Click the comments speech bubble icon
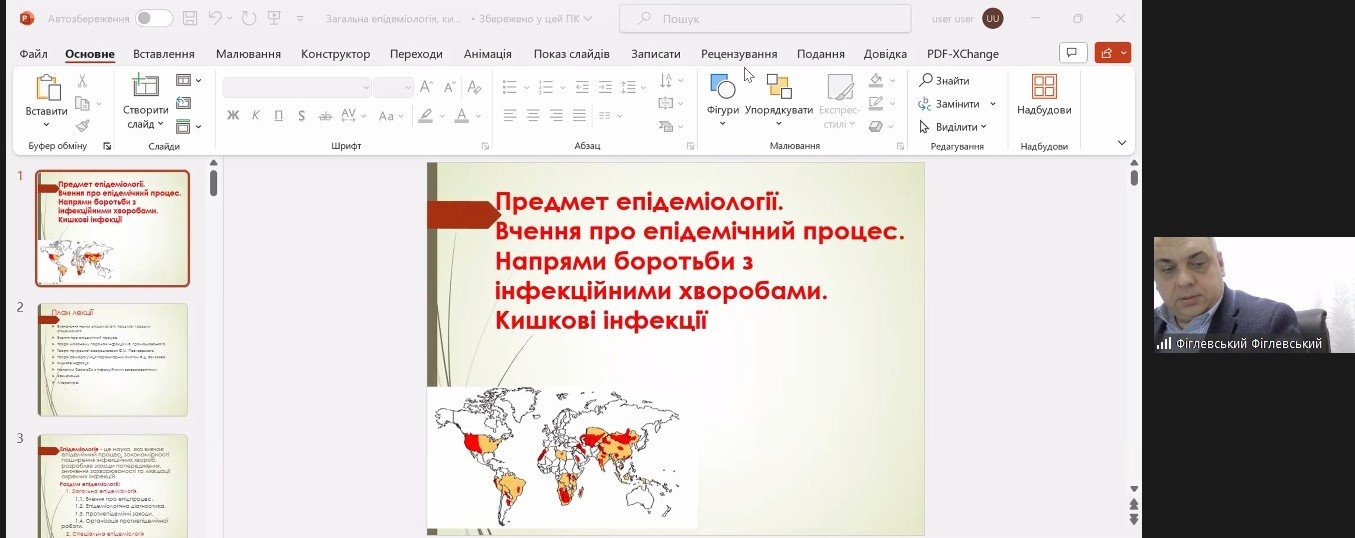1355x538 pixels. click(x=1073, y=53)
